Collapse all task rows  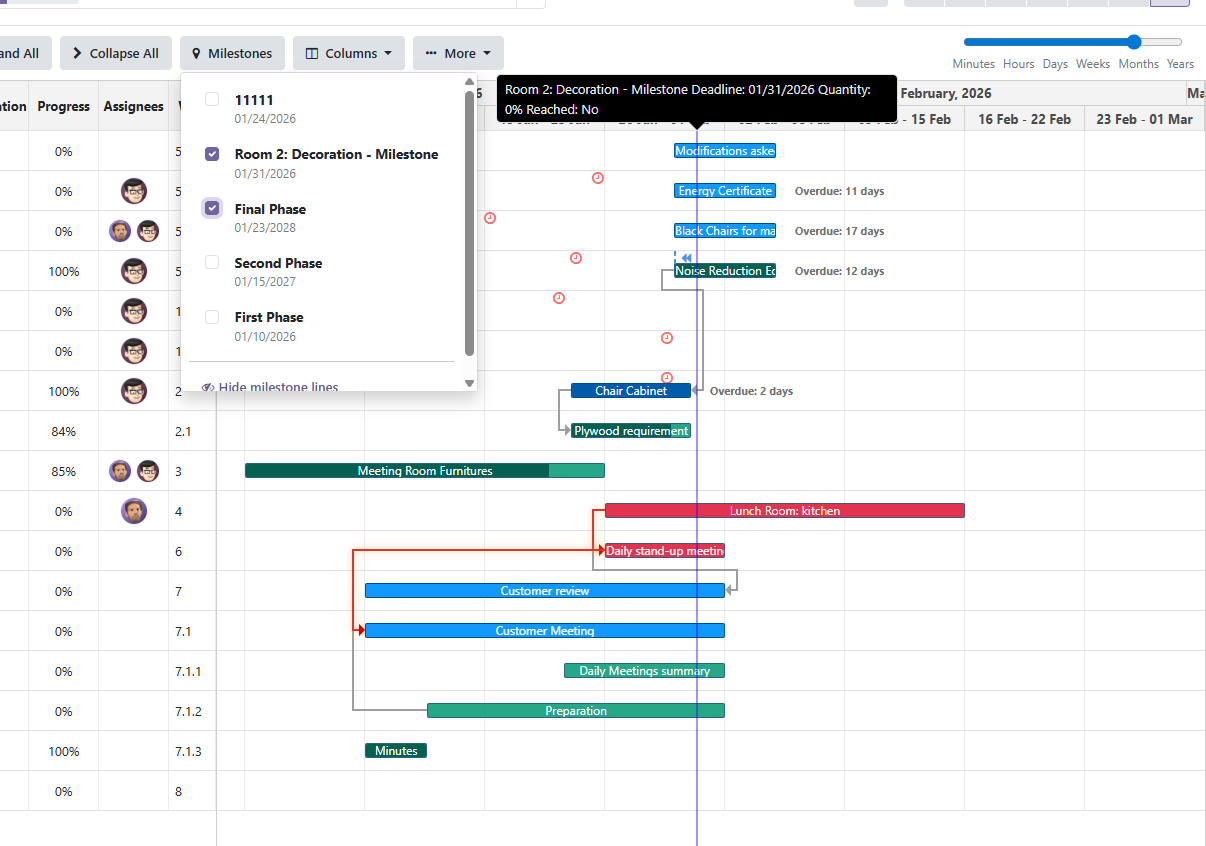116,54
